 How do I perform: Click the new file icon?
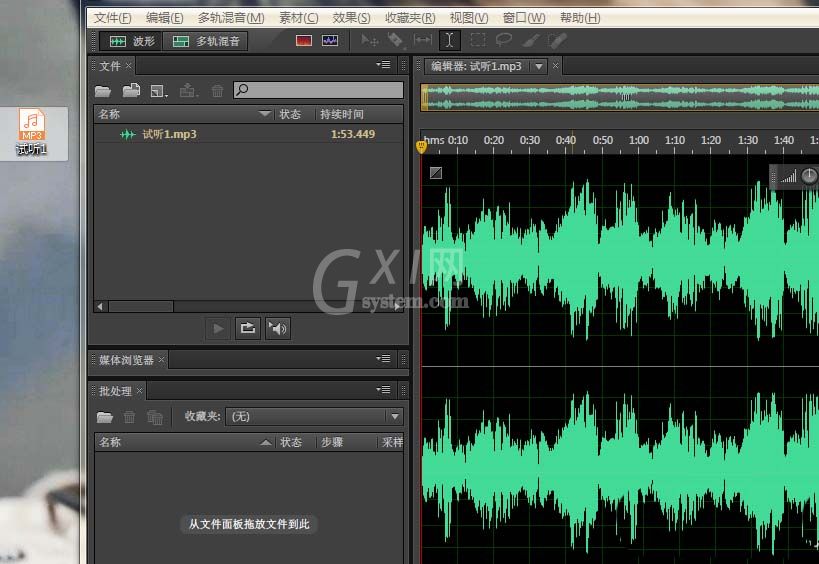pos(159,91)
